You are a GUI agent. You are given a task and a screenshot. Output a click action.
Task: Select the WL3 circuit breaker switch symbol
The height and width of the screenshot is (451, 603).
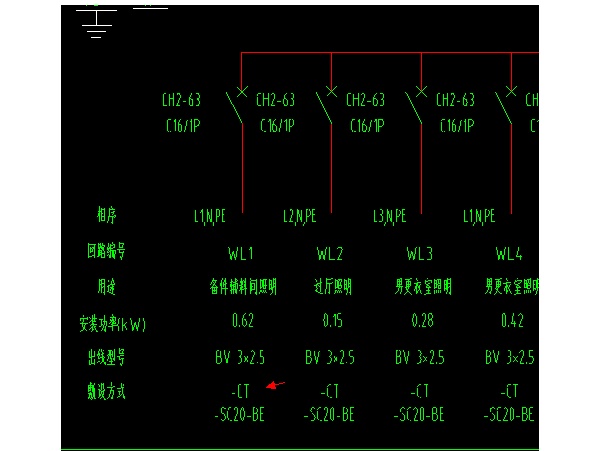pos(416,102)
